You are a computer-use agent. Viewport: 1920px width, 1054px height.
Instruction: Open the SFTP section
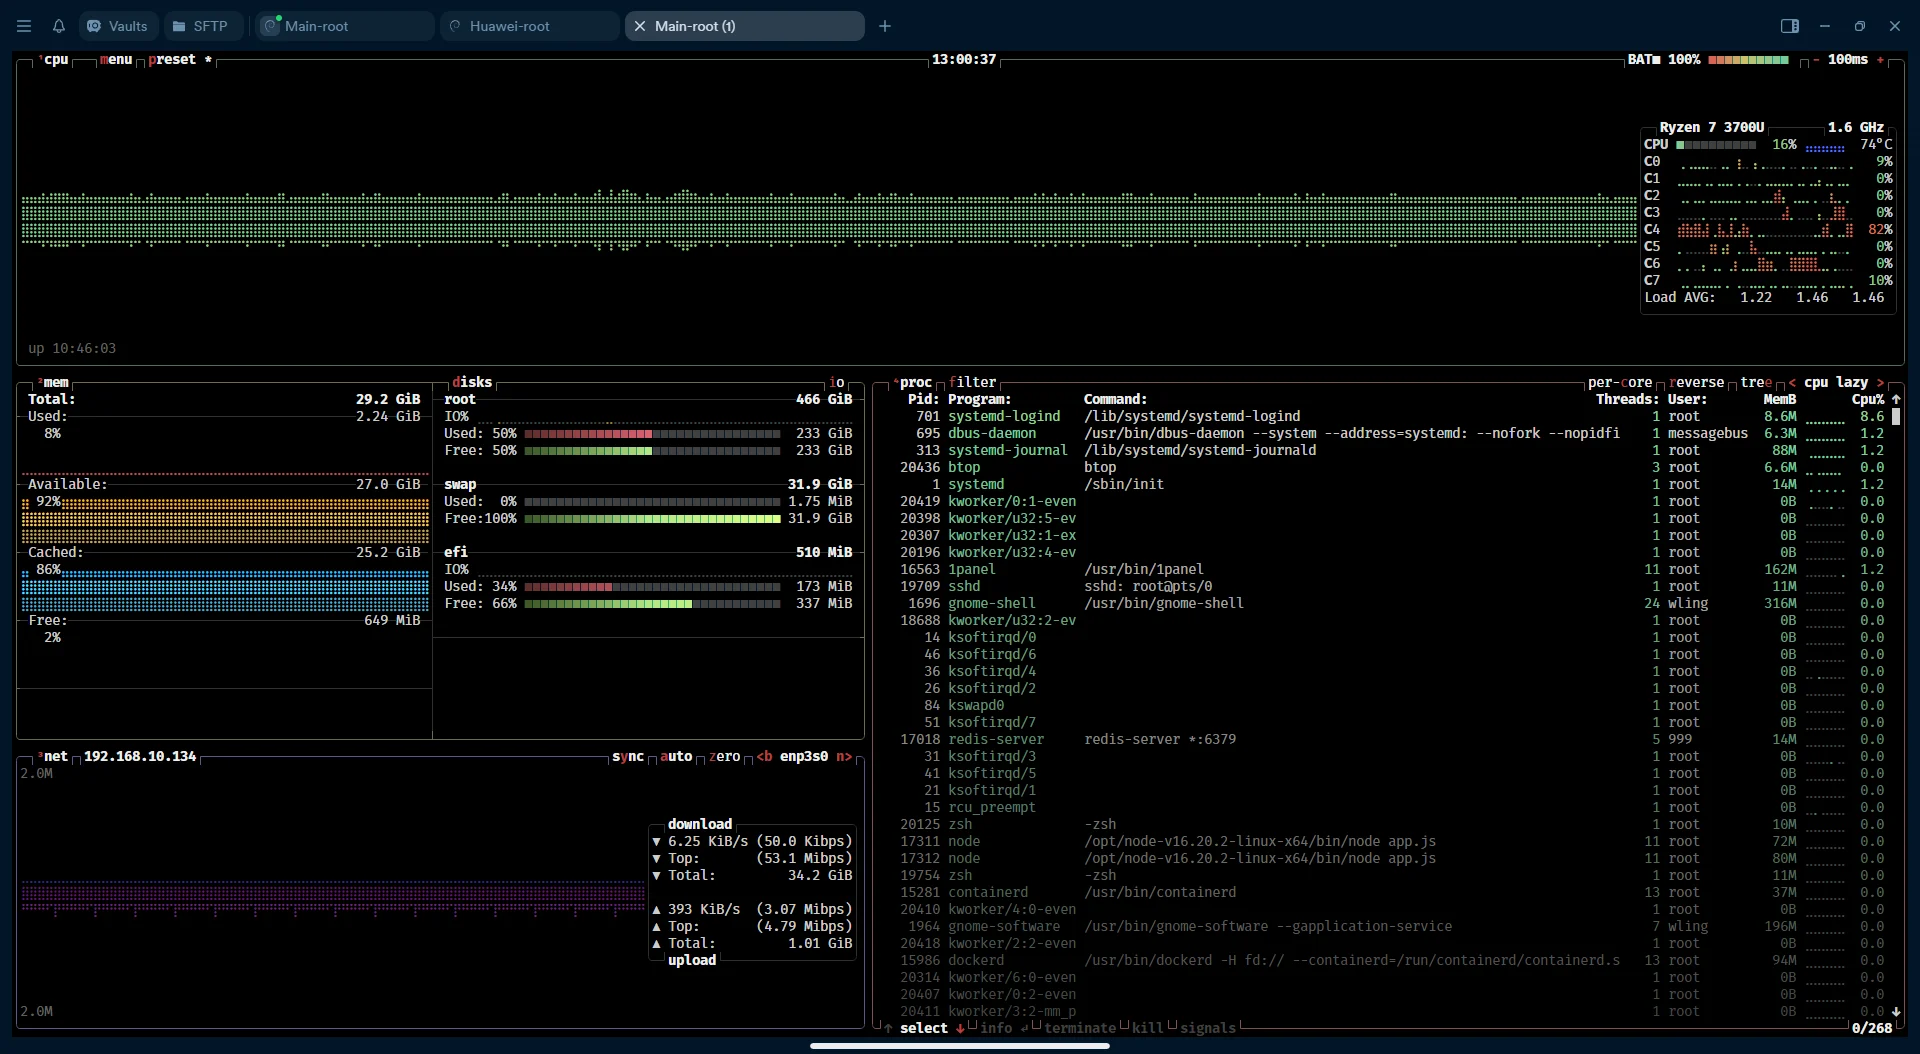point(201,26)
